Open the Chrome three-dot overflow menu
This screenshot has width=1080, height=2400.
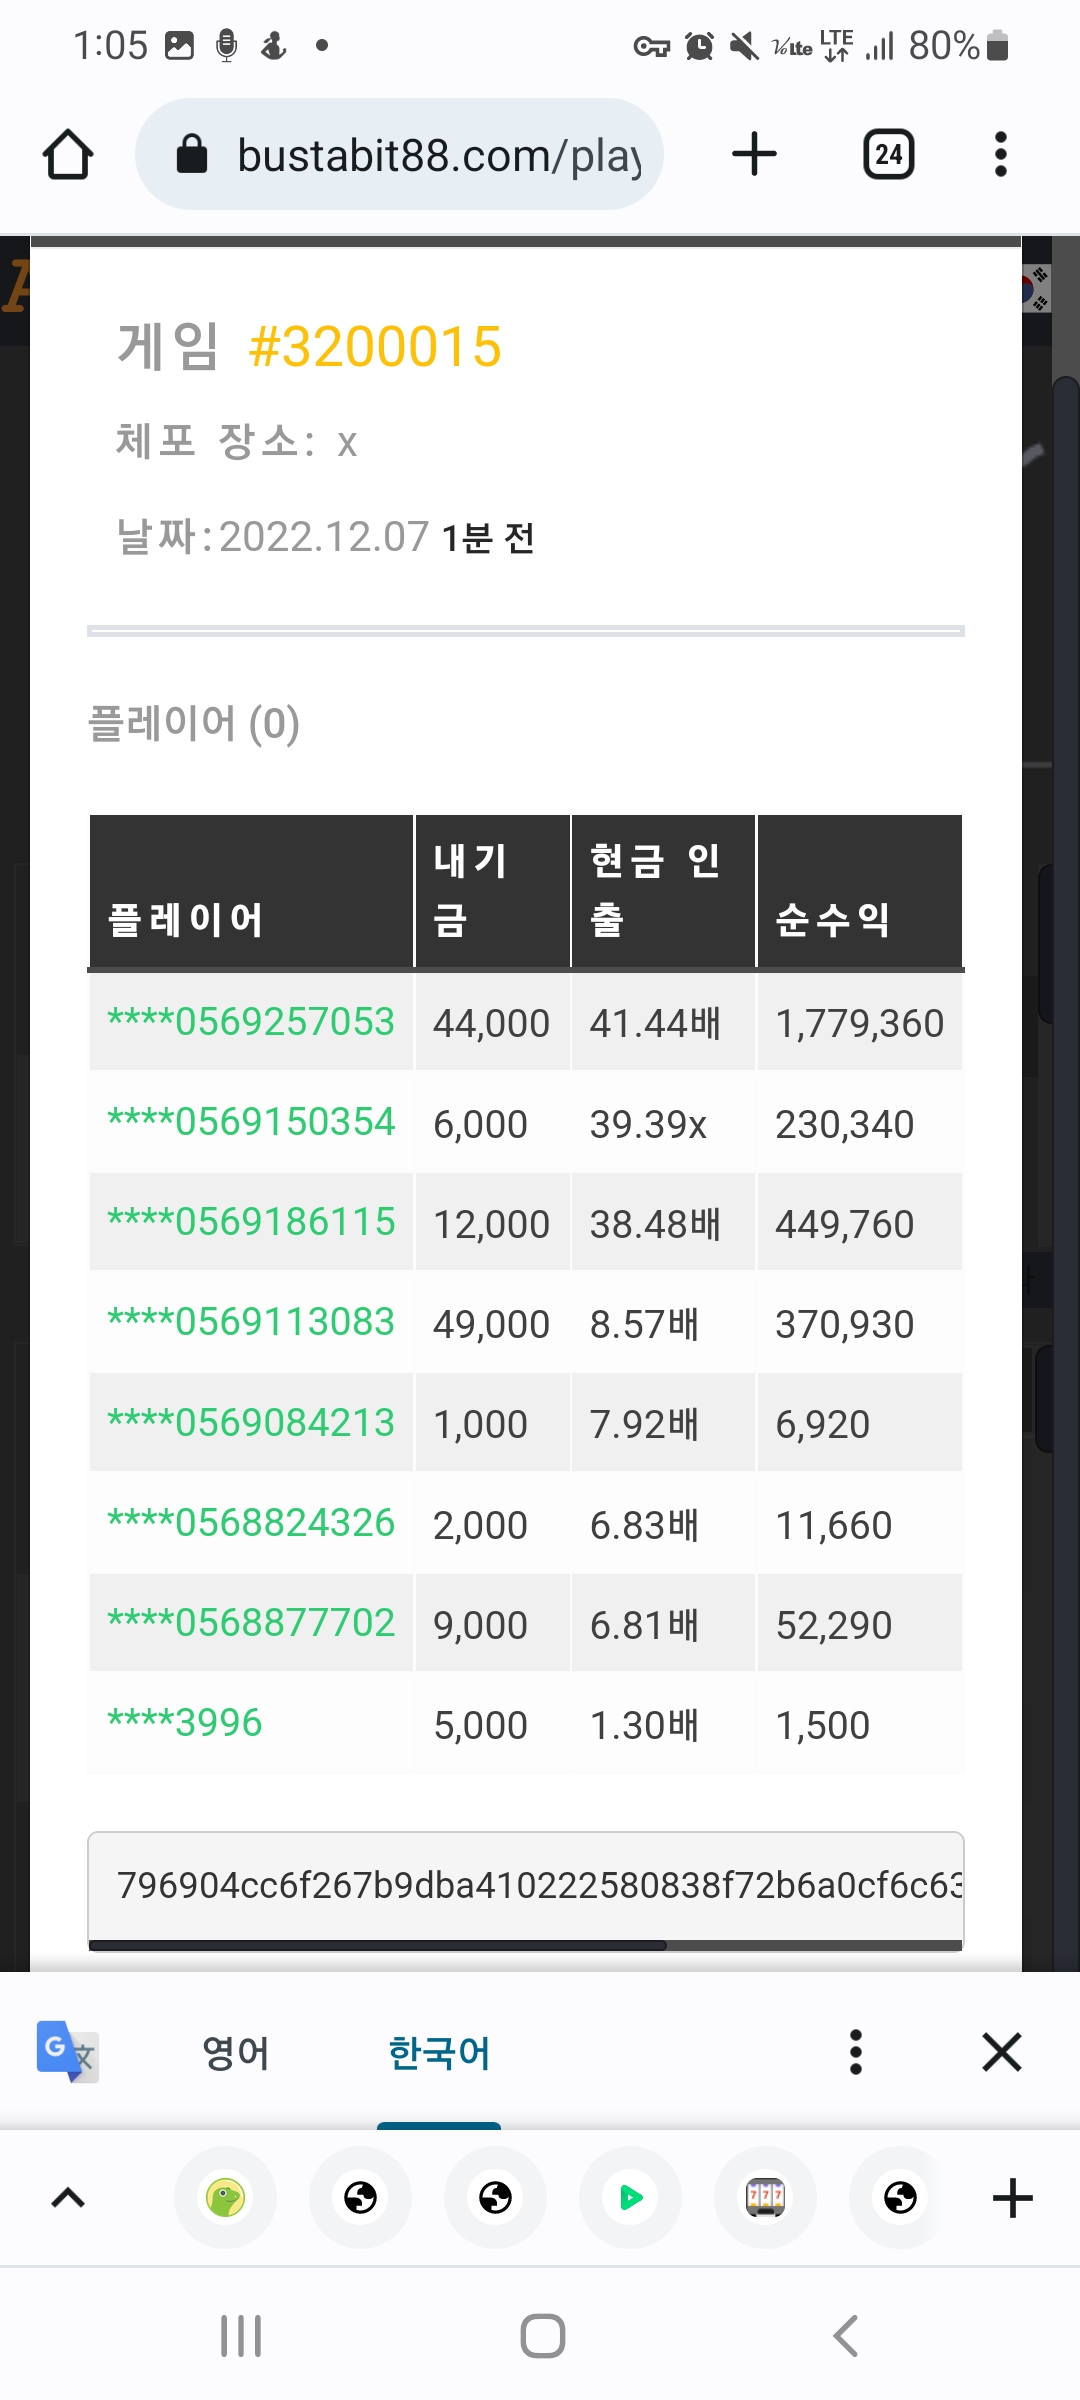click(x=1000, y=154)
